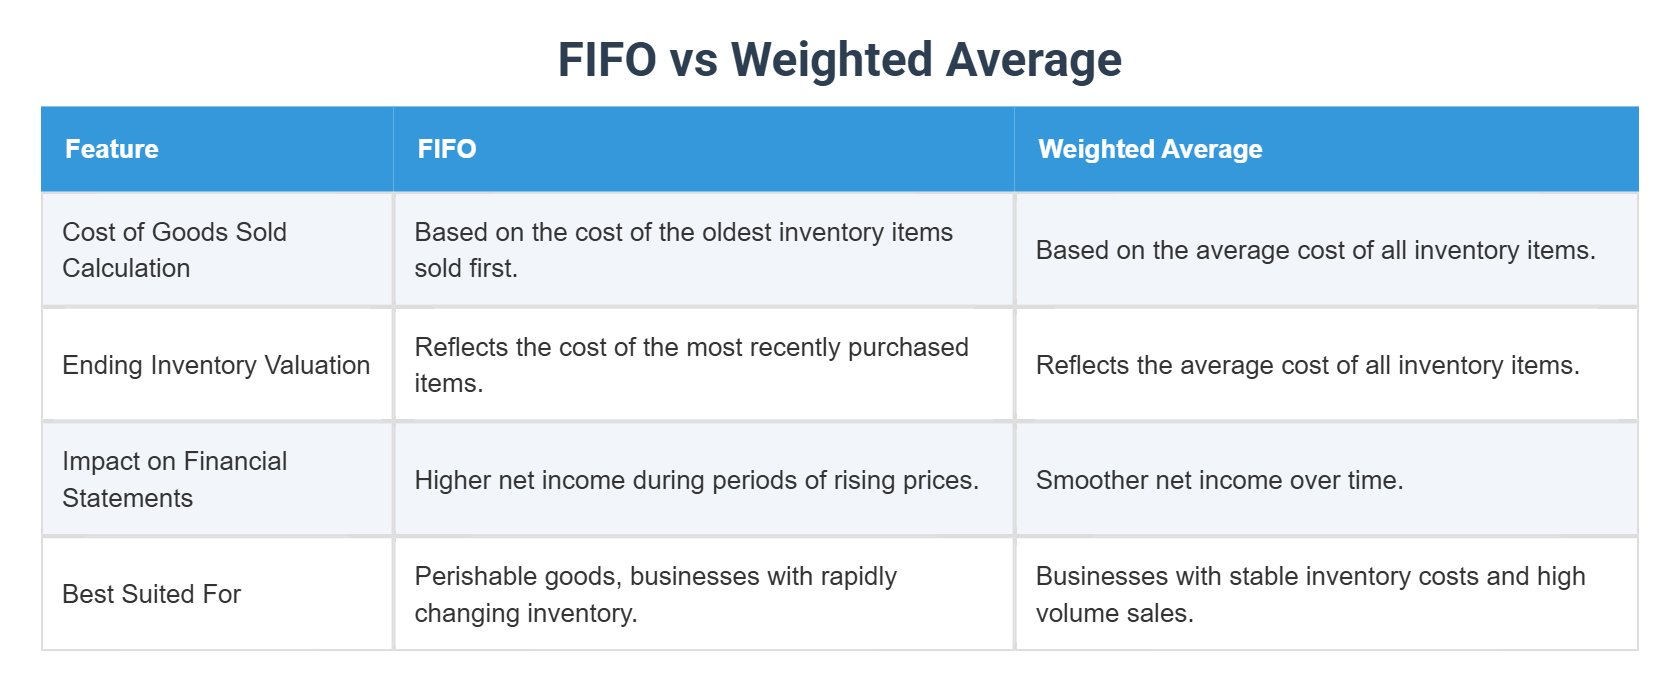Click the 'Cost of Goods Sold' text
The height and width of the screenshot is (694, 1680).
click(x=174, y=232)
